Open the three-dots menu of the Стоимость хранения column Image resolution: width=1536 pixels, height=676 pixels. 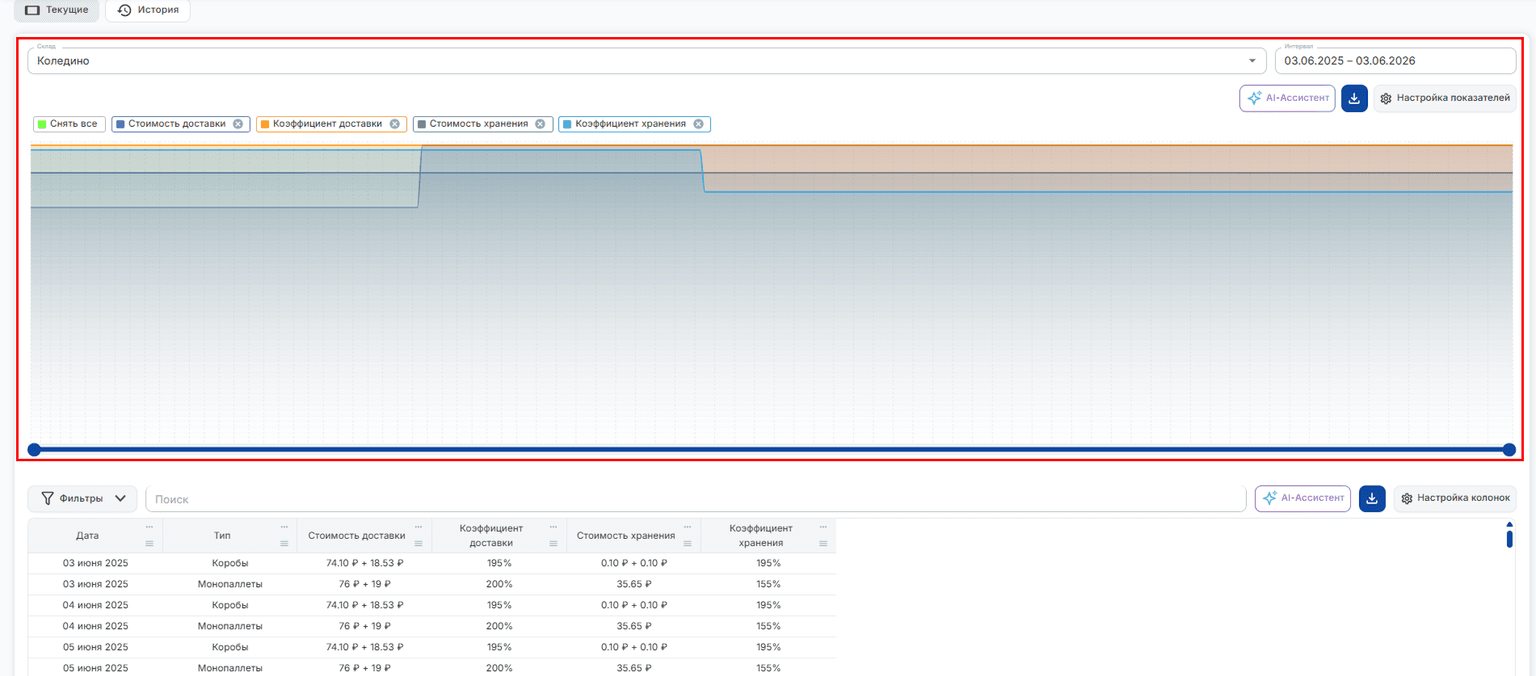click(x=688, y=527)
